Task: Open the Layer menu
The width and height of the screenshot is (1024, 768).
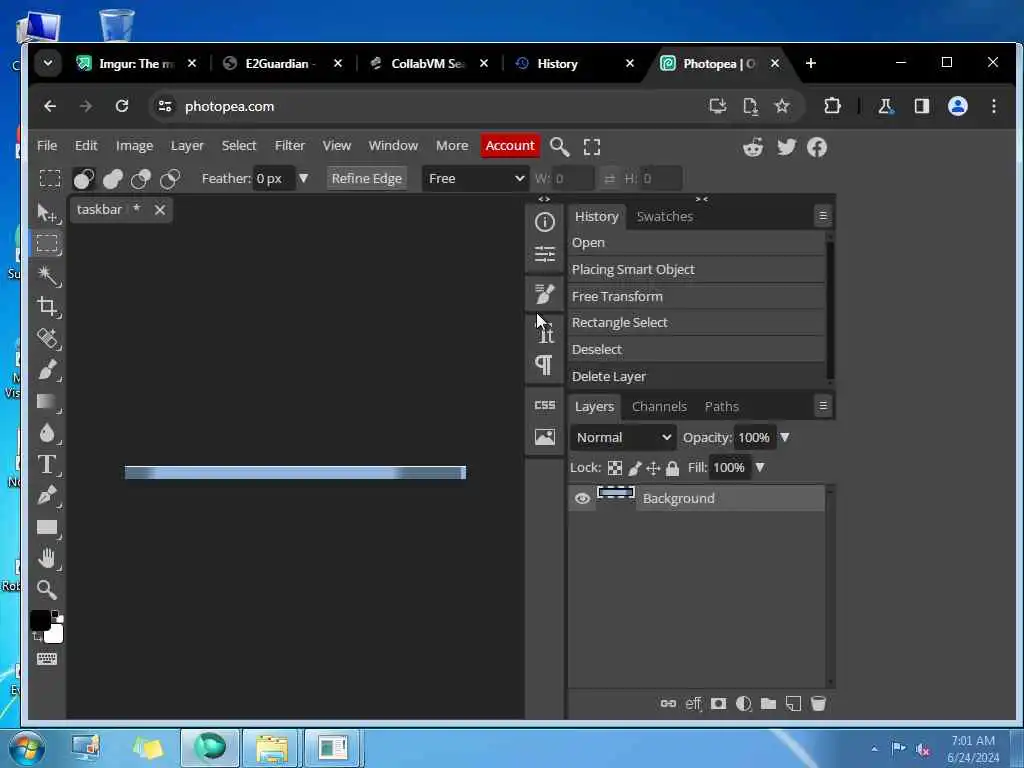Action: coord(187,146)
